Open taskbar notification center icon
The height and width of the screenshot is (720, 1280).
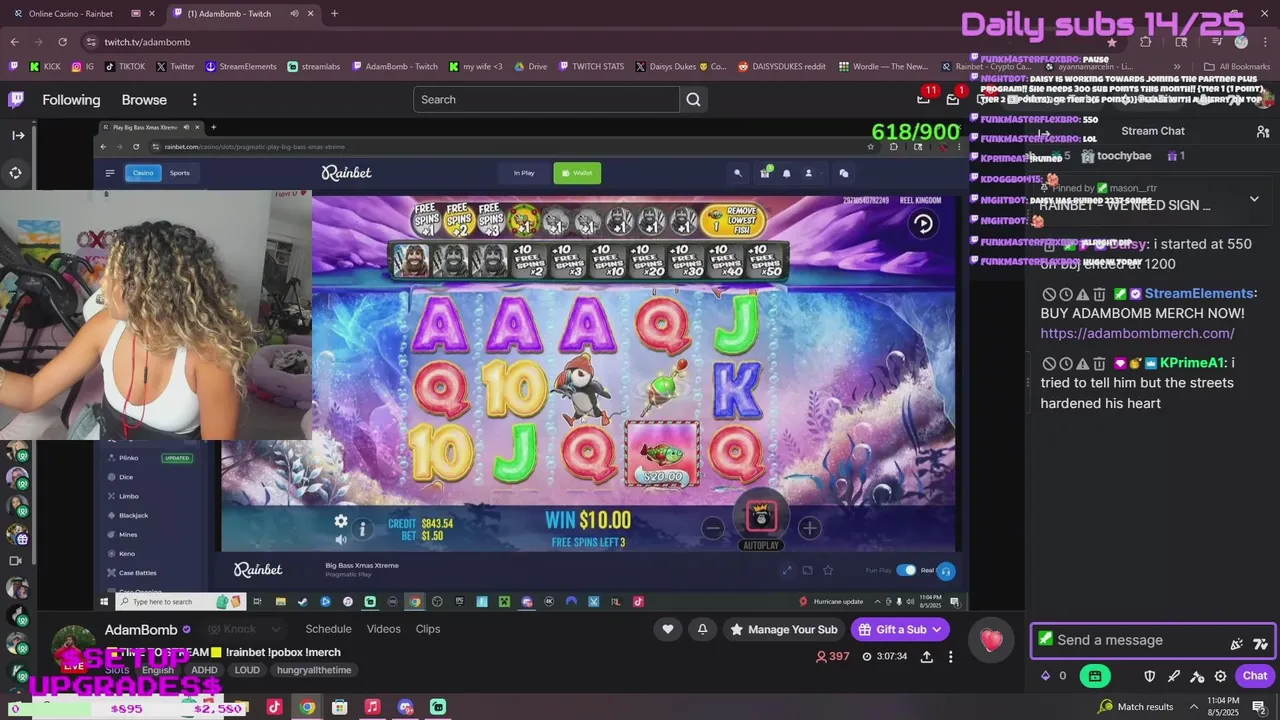1259,707
